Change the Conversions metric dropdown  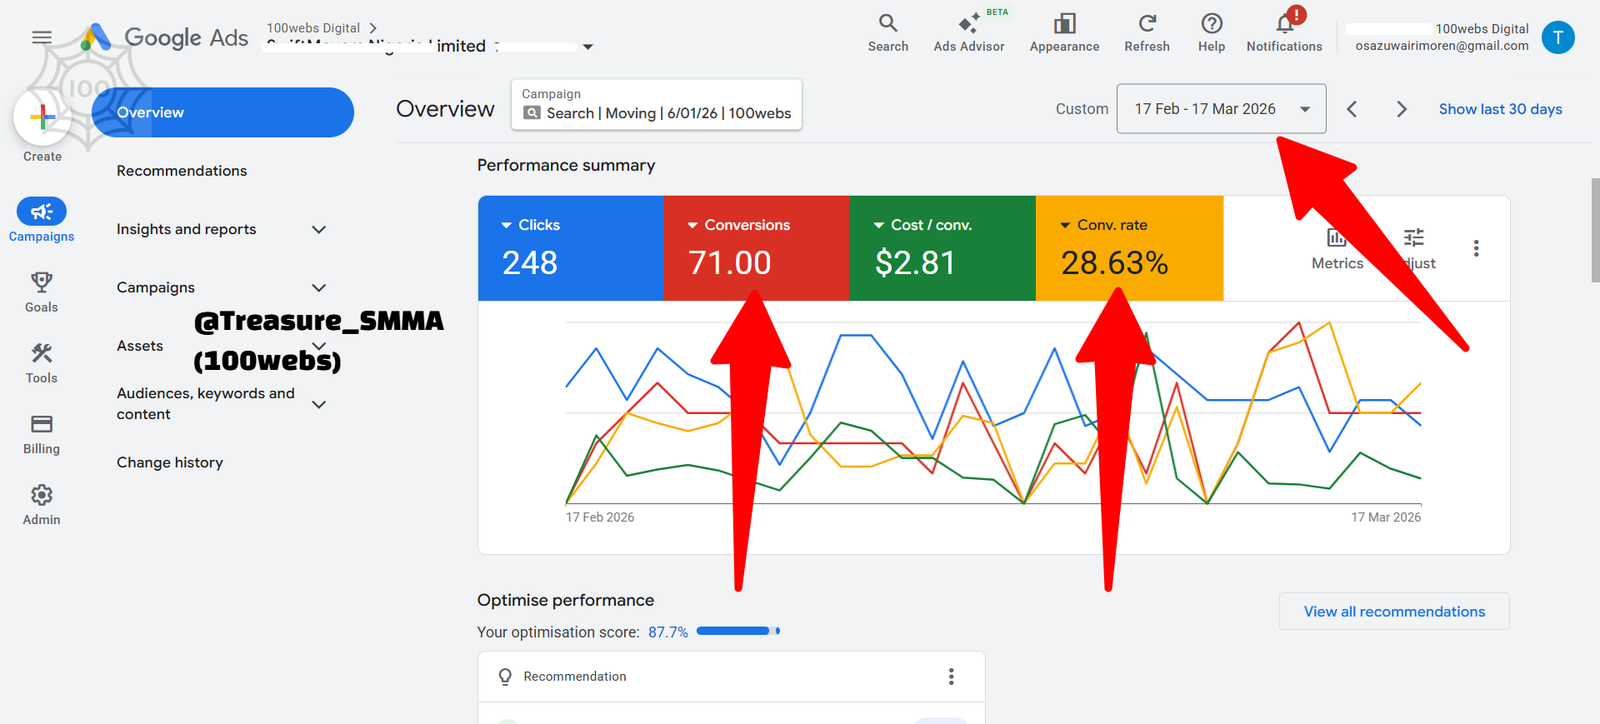coord(739,226)
